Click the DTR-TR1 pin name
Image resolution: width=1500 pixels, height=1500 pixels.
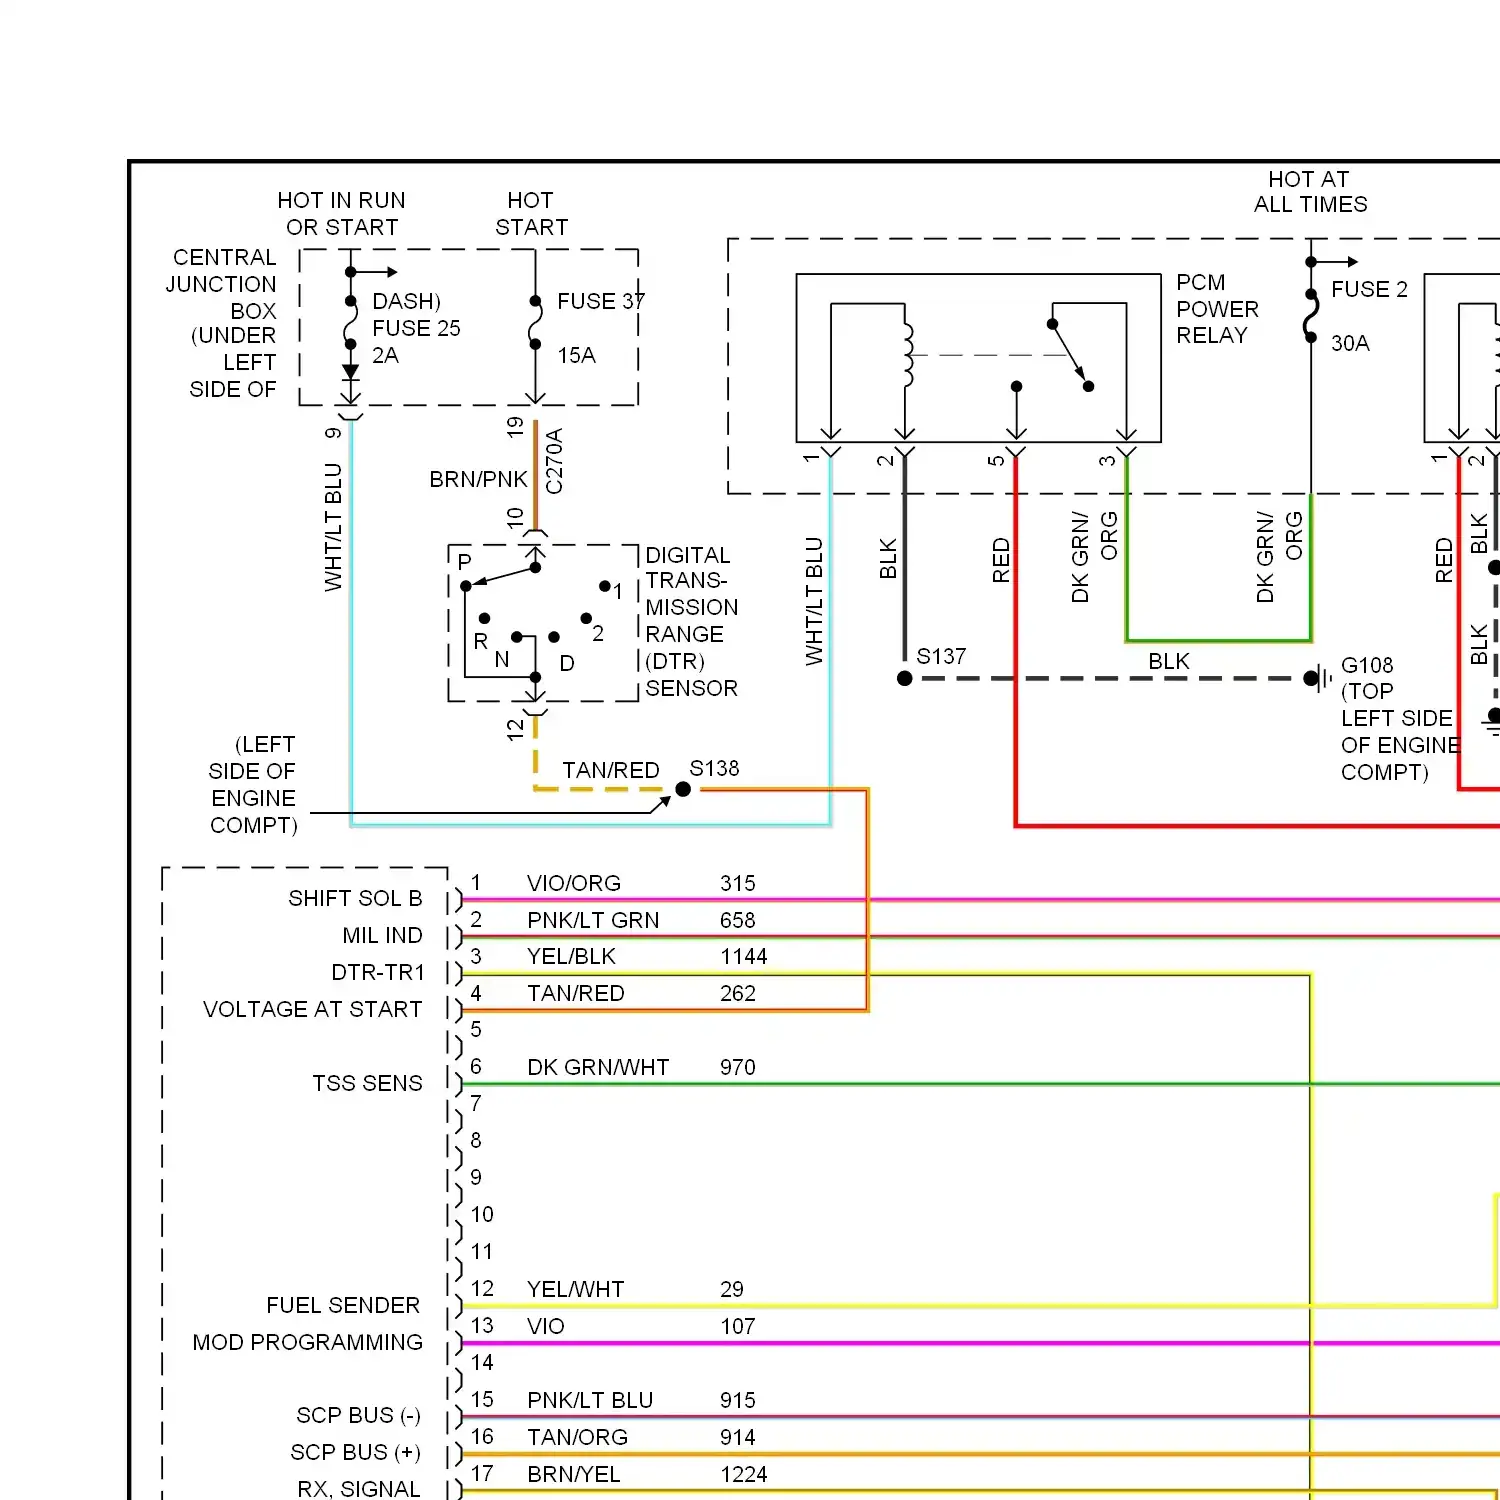[x=378, y=972]
